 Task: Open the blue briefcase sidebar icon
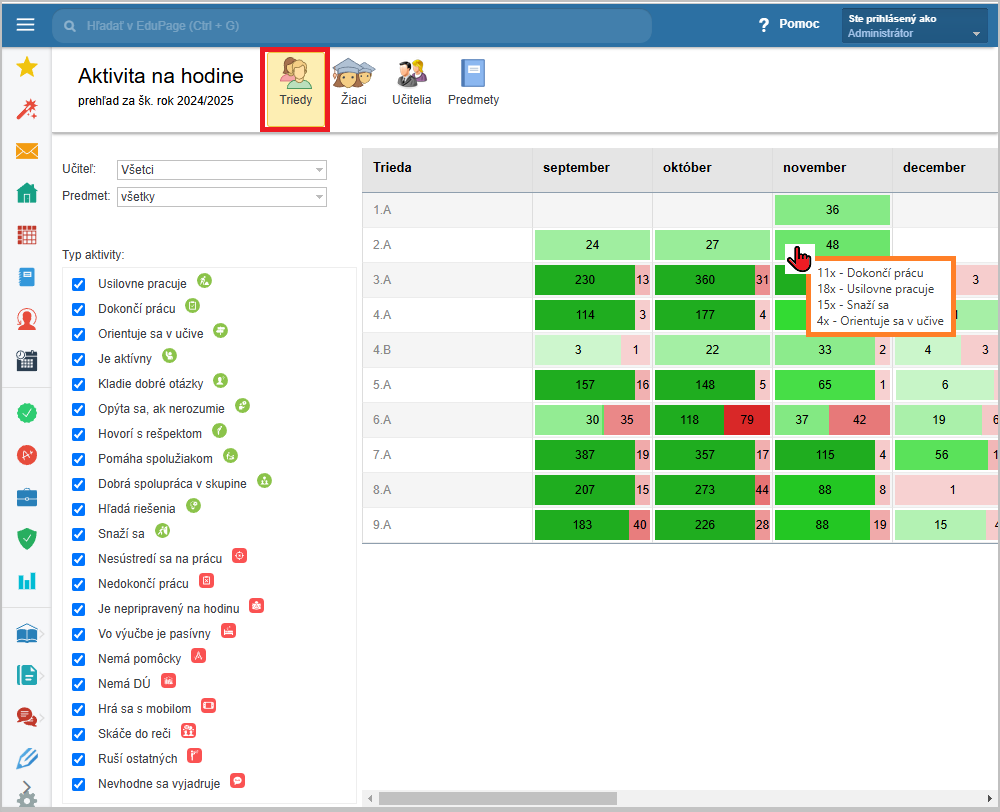27,497
